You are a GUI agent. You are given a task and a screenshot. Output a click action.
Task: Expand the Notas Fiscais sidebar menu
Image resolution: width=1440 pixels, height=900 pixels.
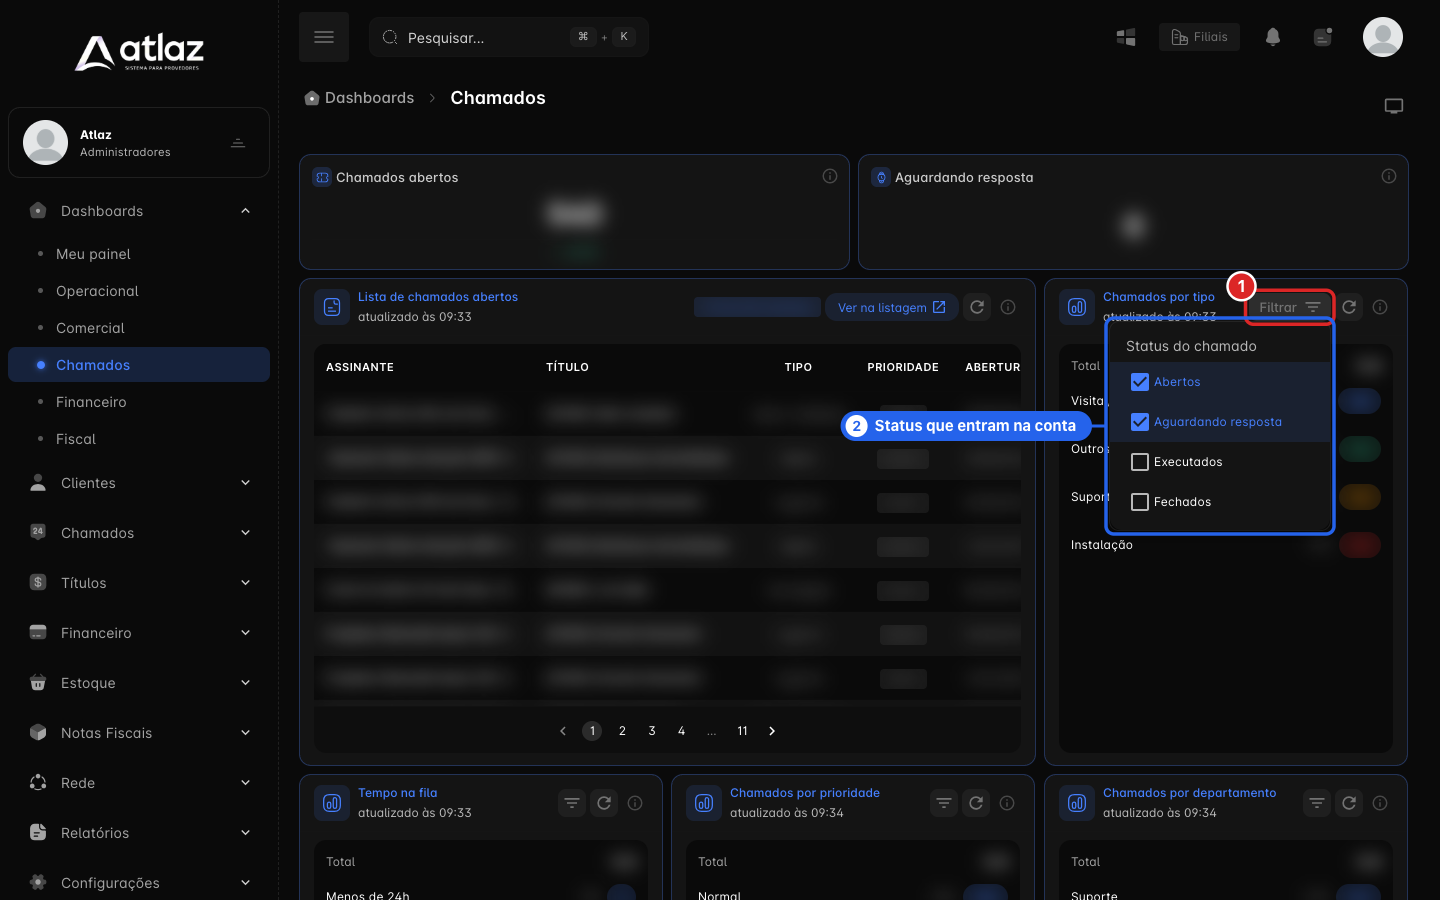pos(139,733)
